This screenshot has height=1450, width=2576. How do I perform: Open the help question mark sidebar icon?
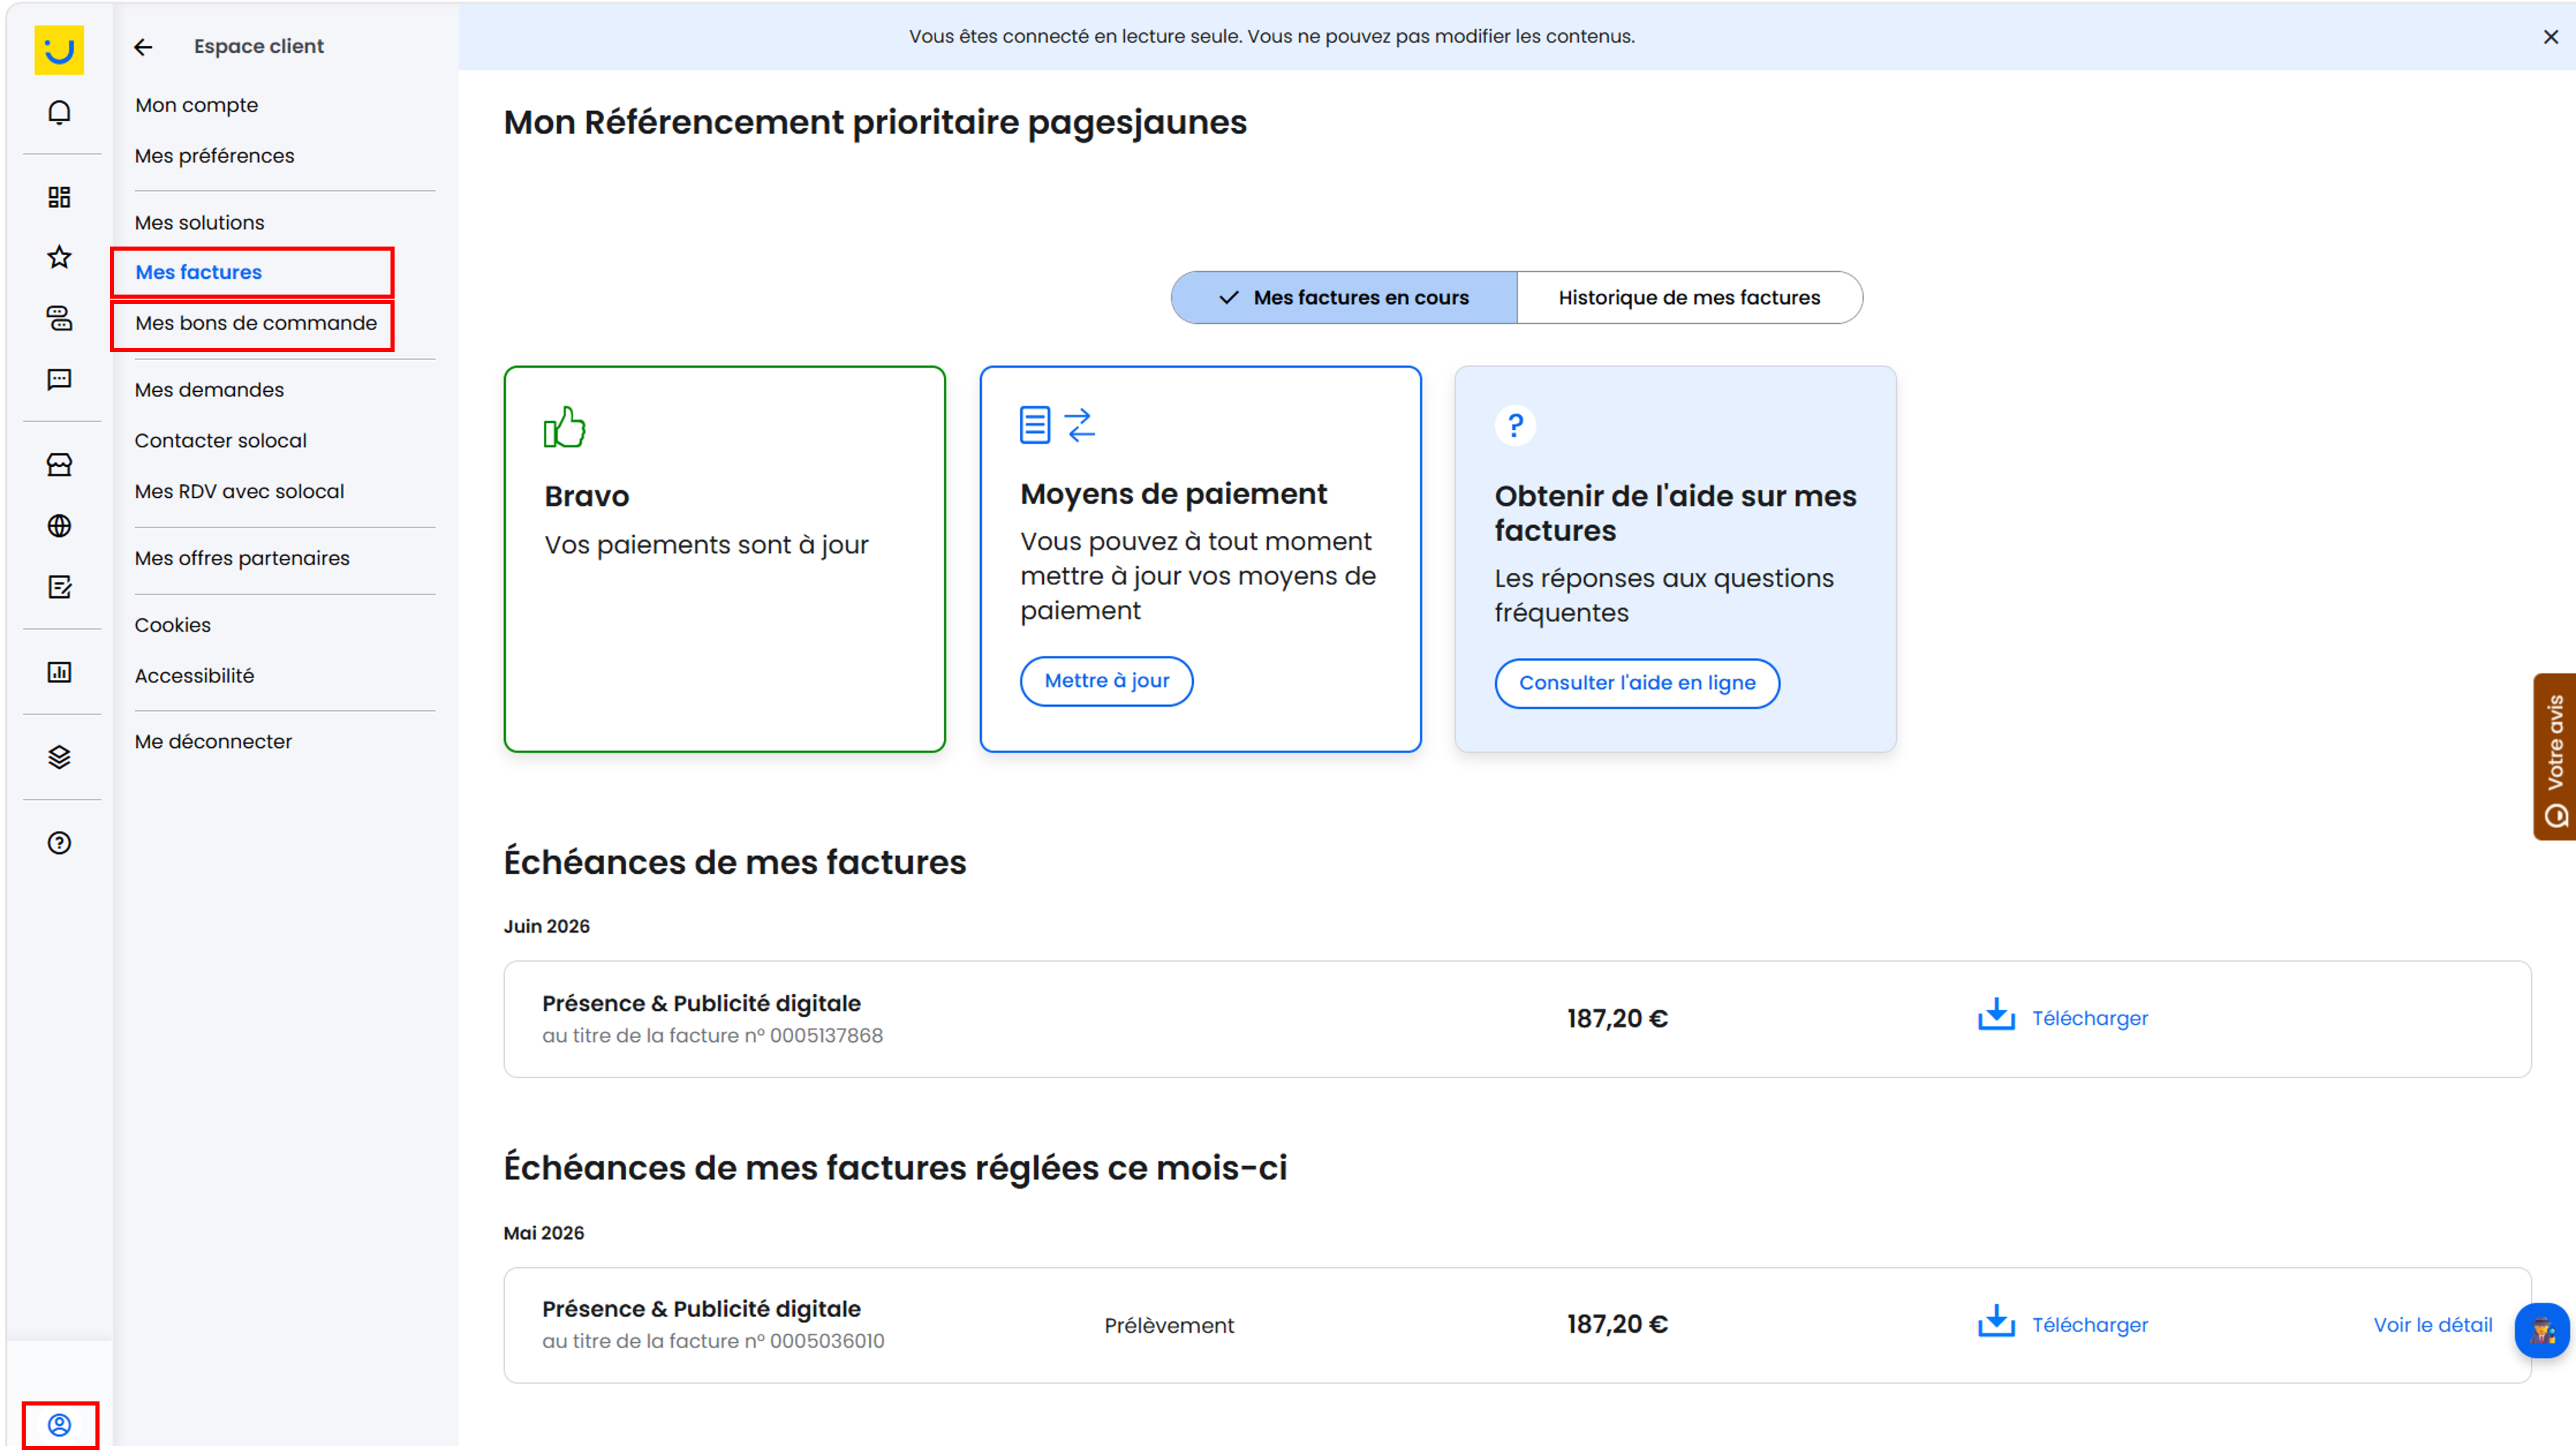click(x=59, y=843)
